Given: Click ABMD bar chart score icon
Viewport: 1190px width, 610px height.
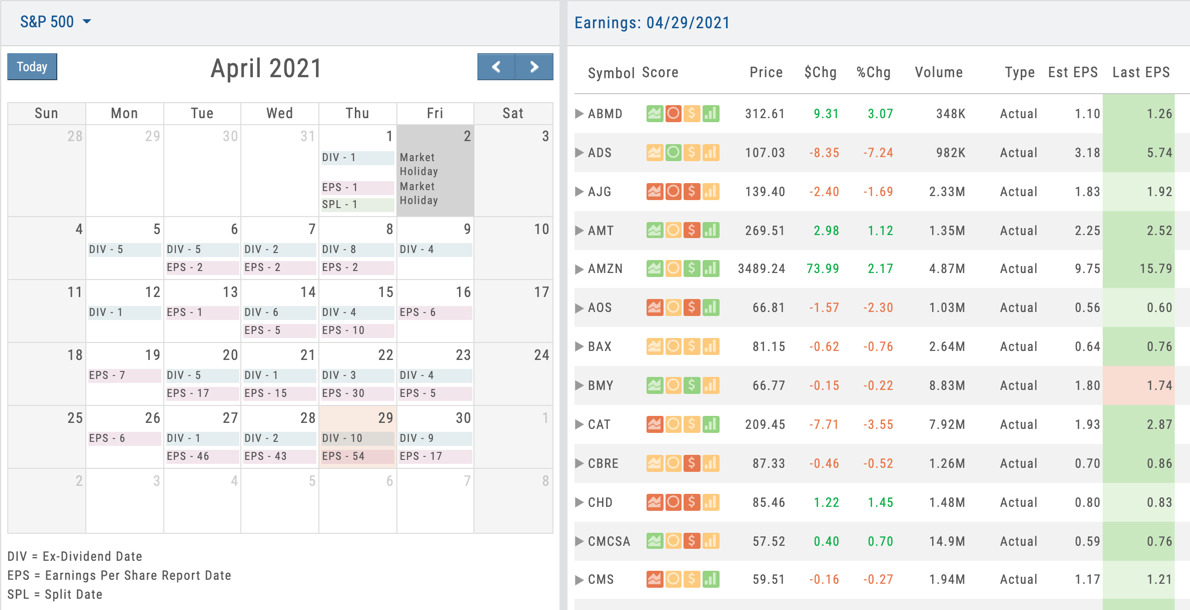Looking at the screenshot, I should (710, 114).
